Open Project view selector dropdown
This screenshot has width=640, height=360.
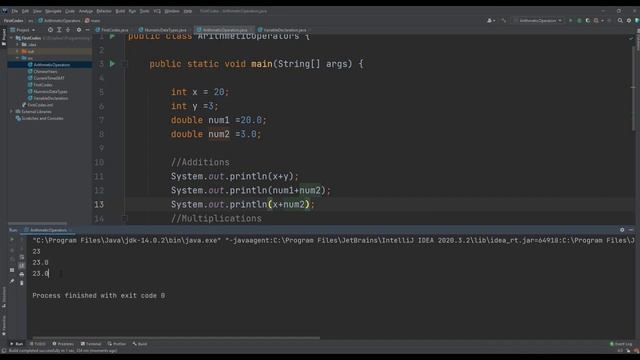click(23, 30)
